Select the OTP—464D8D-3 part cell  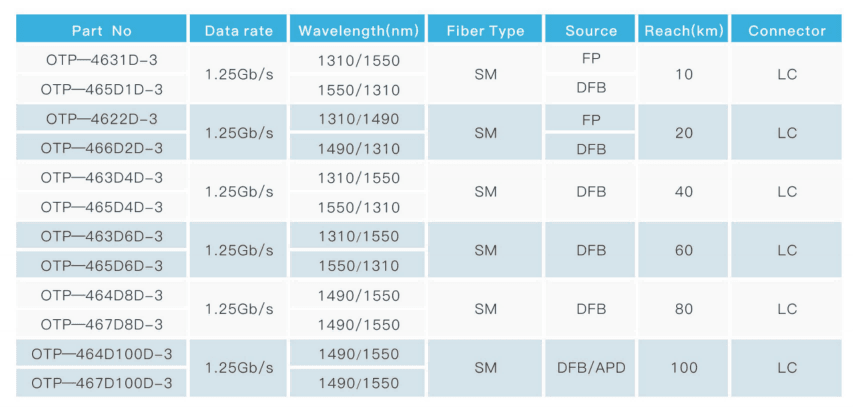101,296
